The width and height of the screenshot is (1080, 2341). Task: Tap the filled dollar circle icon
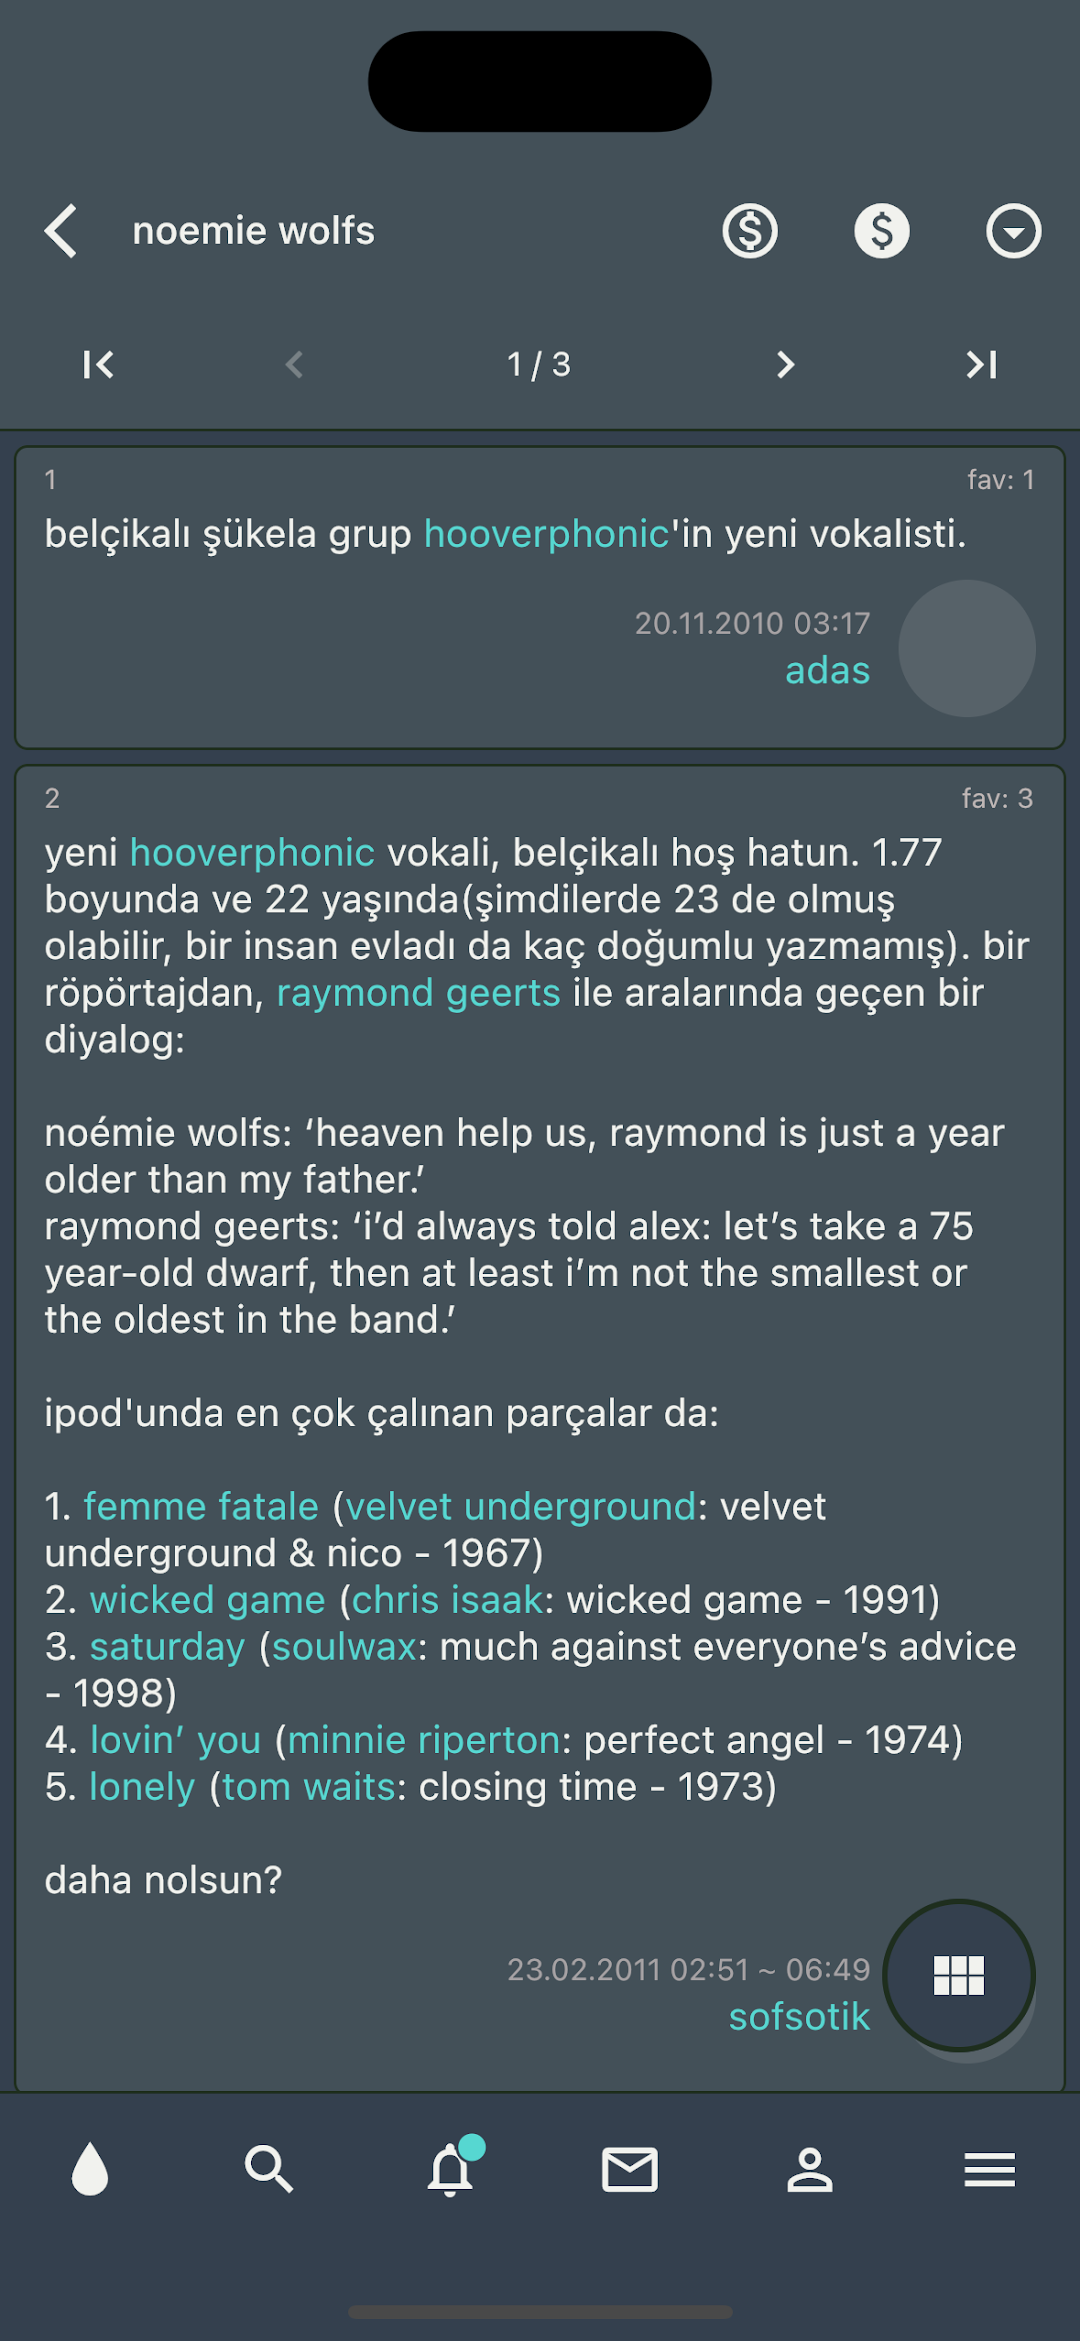(882, 231)
